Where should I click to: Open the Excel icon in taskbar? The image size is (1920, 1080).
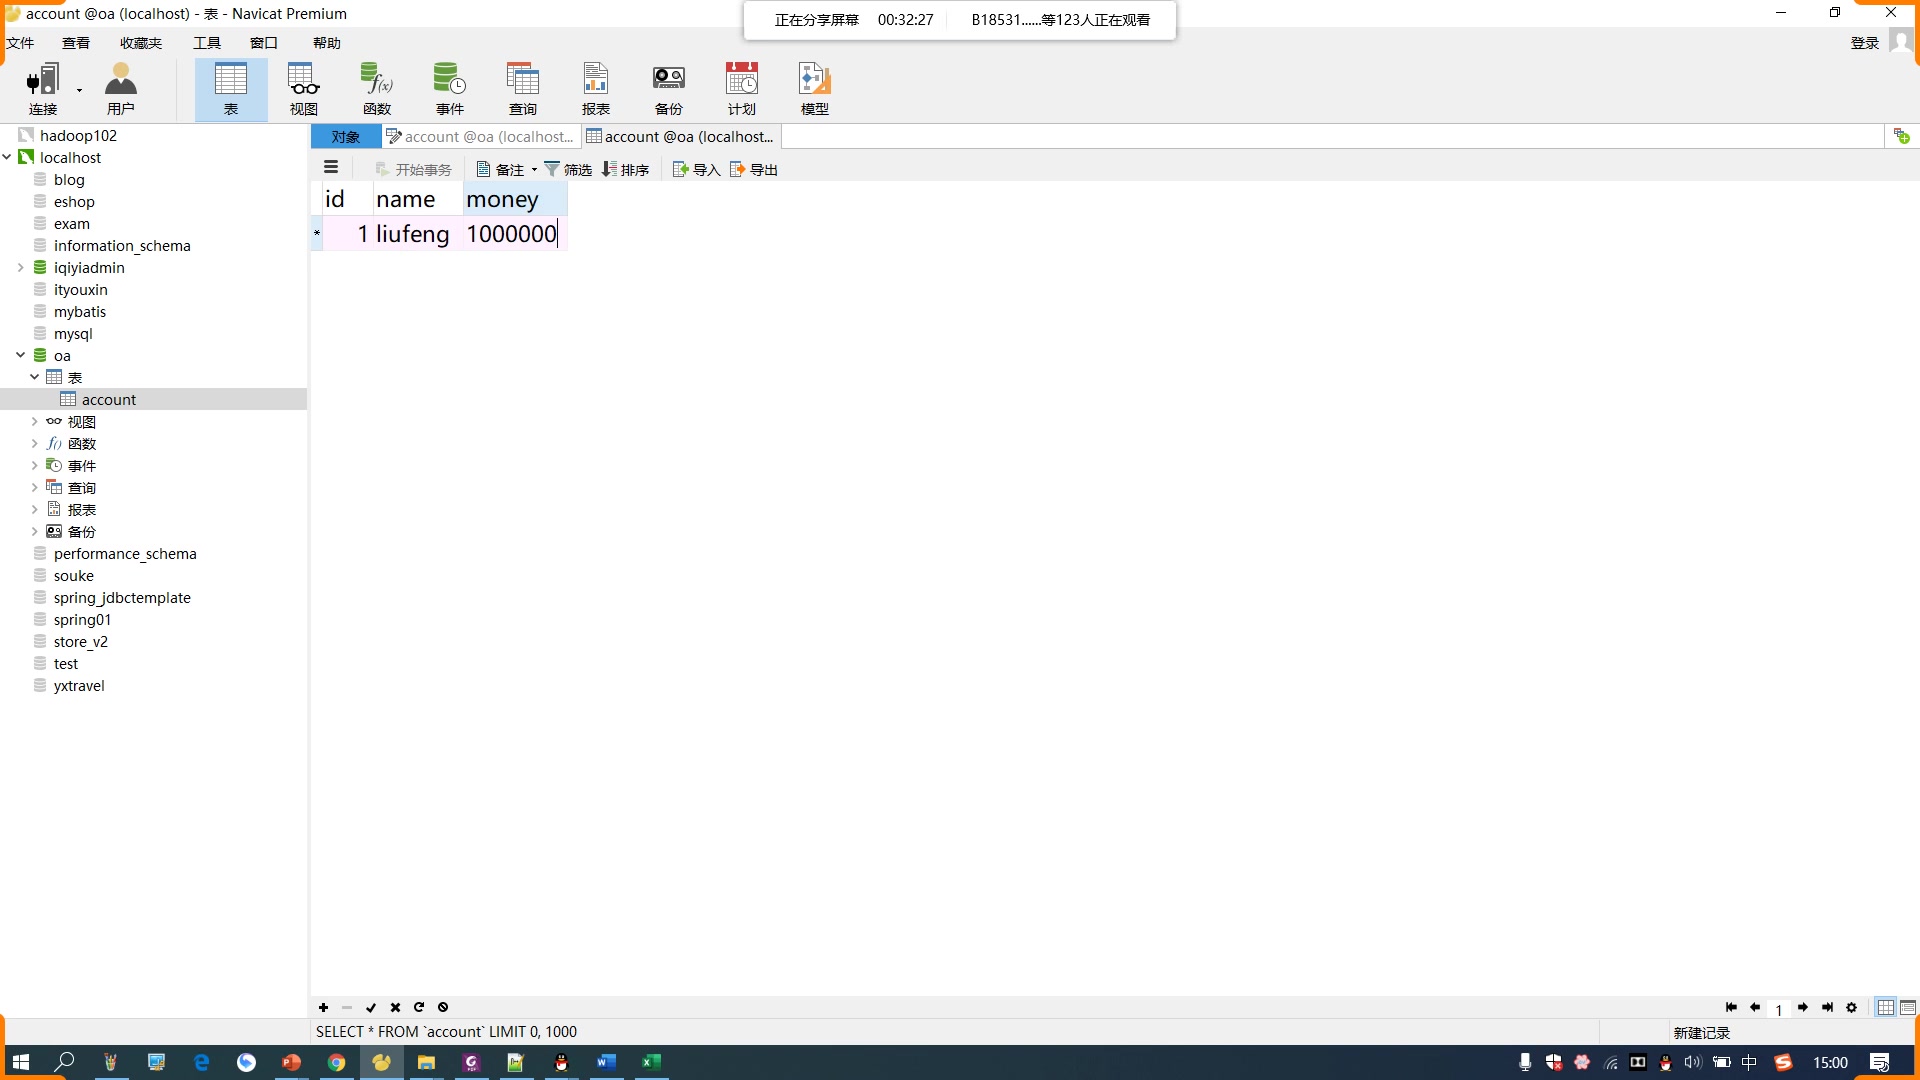[x=651, y=1062]
